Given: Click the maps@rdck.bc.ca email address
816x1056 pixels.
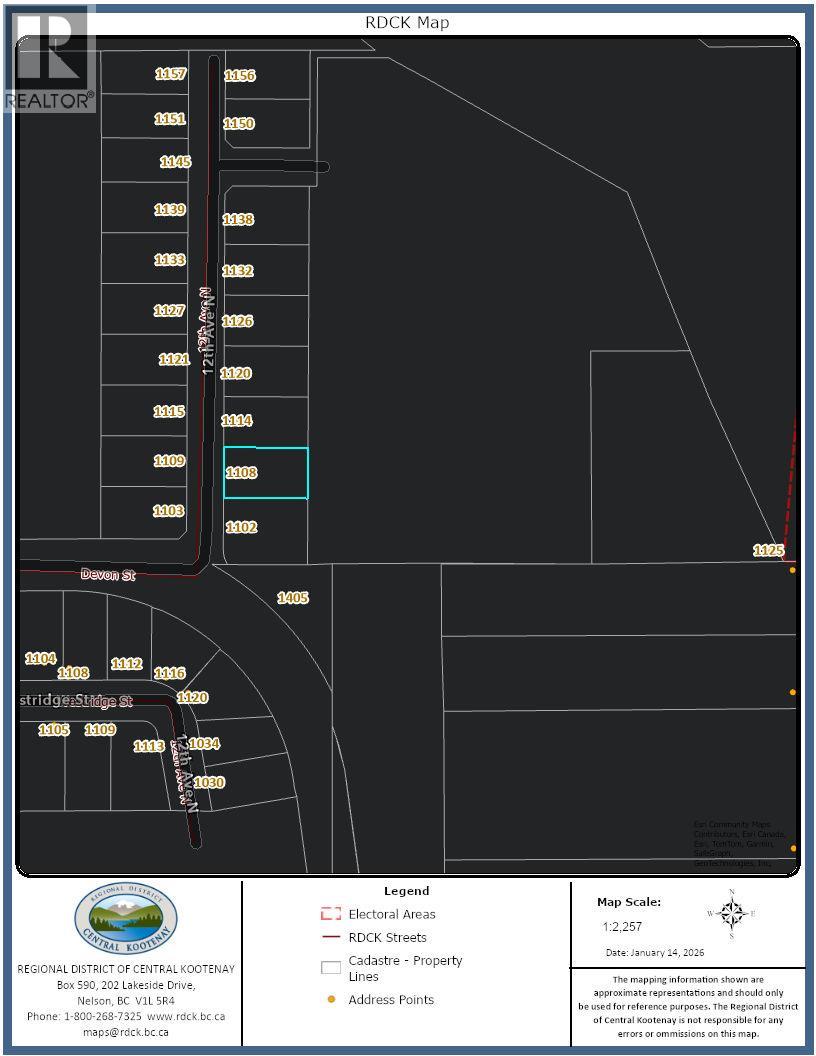Looking at the screenshot, I should click(x=126, y=1032).
